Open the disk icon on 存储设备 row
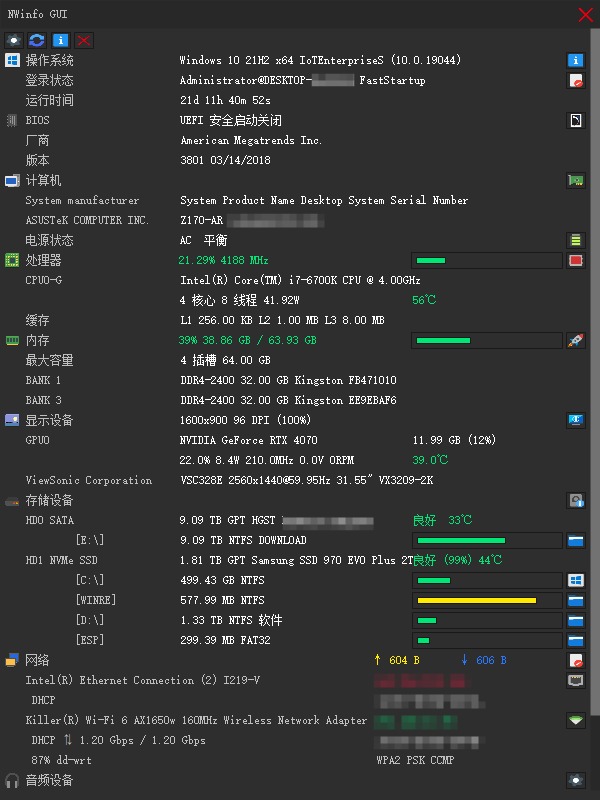 (x=575, y=500)
